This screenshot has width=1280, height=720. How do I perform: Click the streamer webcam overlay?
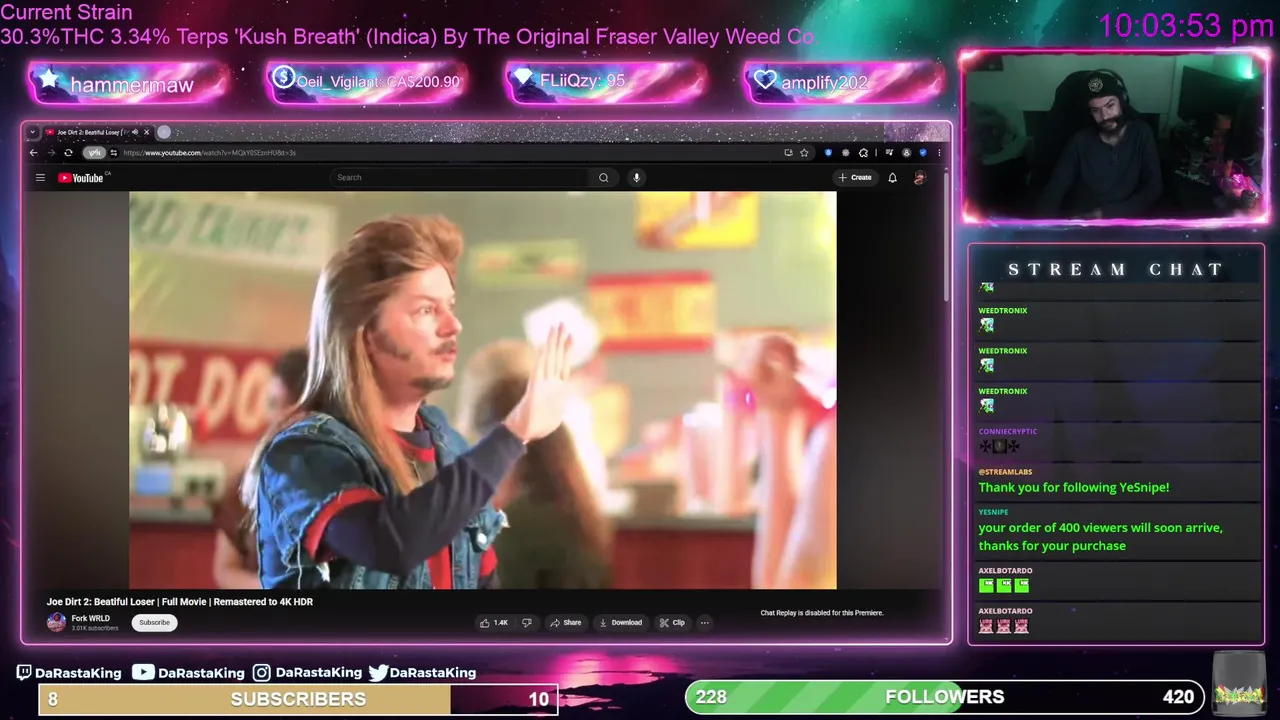click(x=1114, y=137)
